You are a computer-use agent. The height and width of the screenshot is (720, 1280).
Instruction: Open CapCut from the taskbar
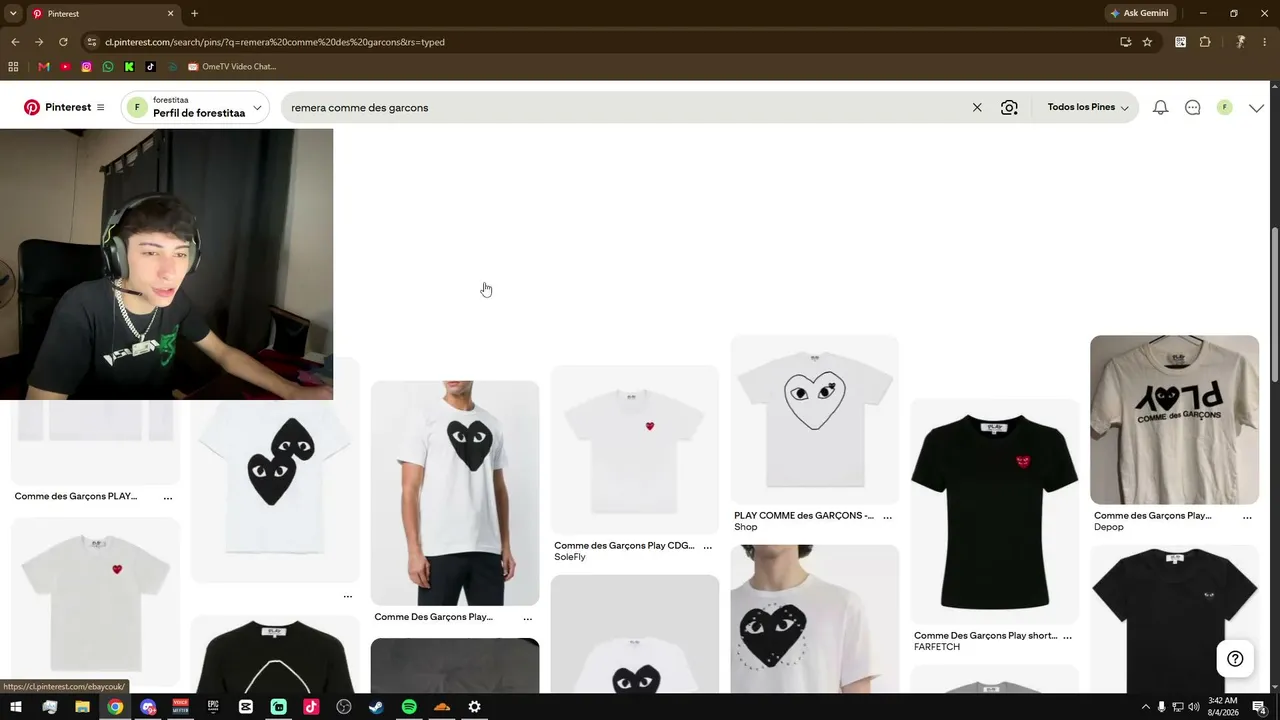click(246, 707)
